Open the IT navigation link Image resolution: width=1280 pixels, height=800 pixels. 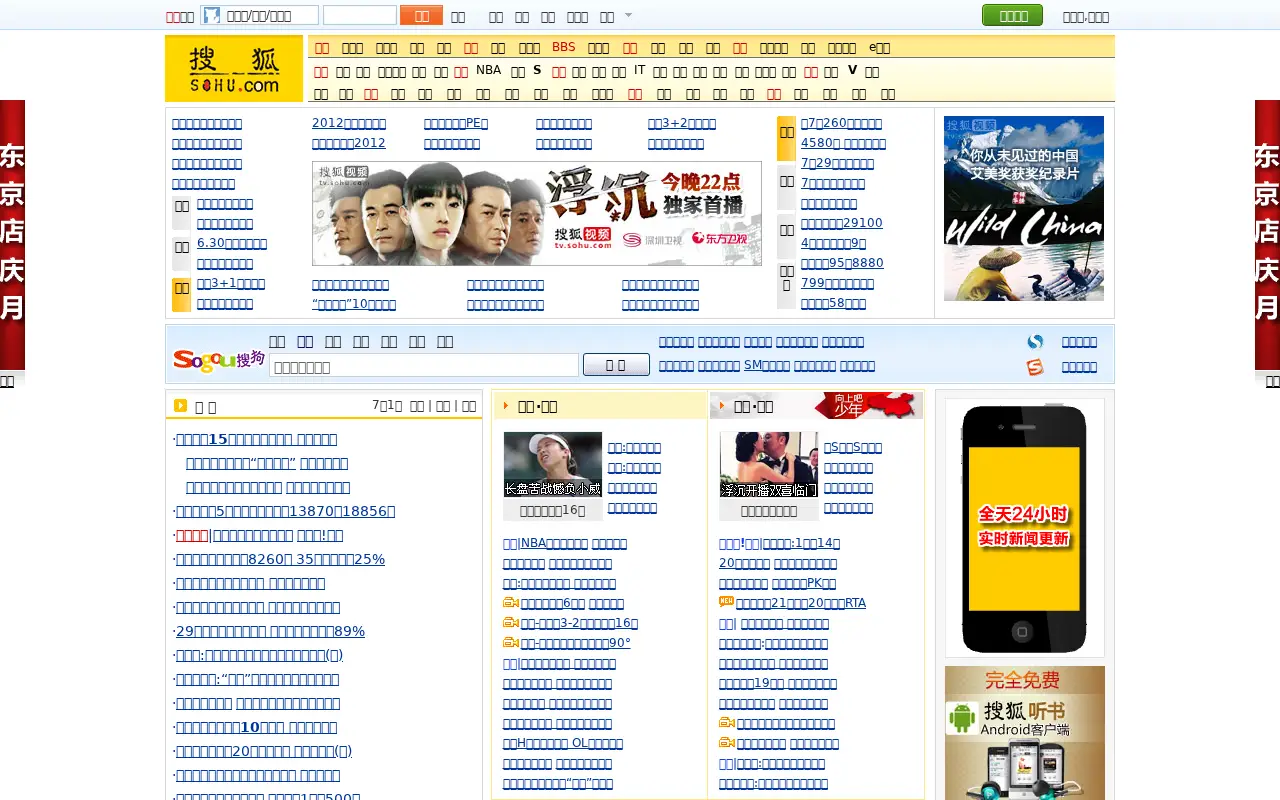coord(640,70)
